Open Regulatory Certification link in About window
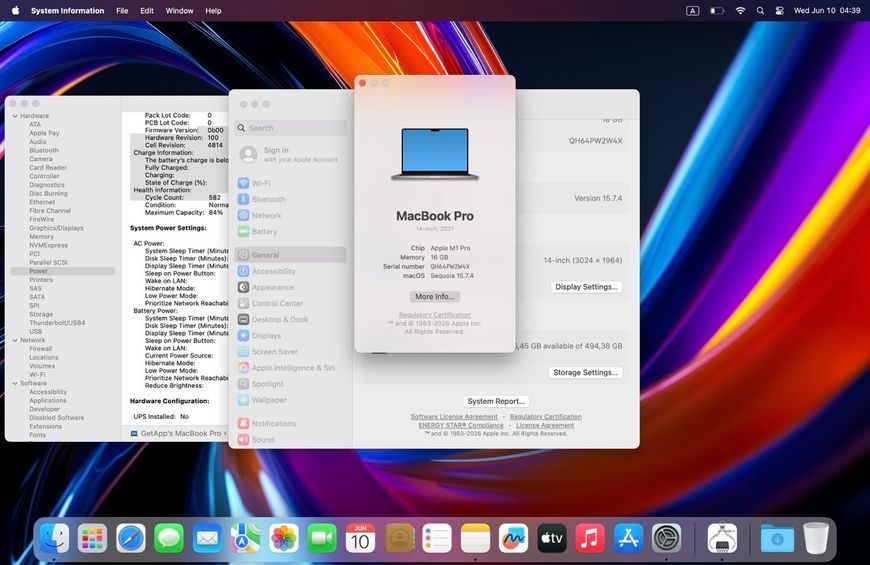Image resolution: width=870 pixels, height=565 pixels. (x=434, y=315)
